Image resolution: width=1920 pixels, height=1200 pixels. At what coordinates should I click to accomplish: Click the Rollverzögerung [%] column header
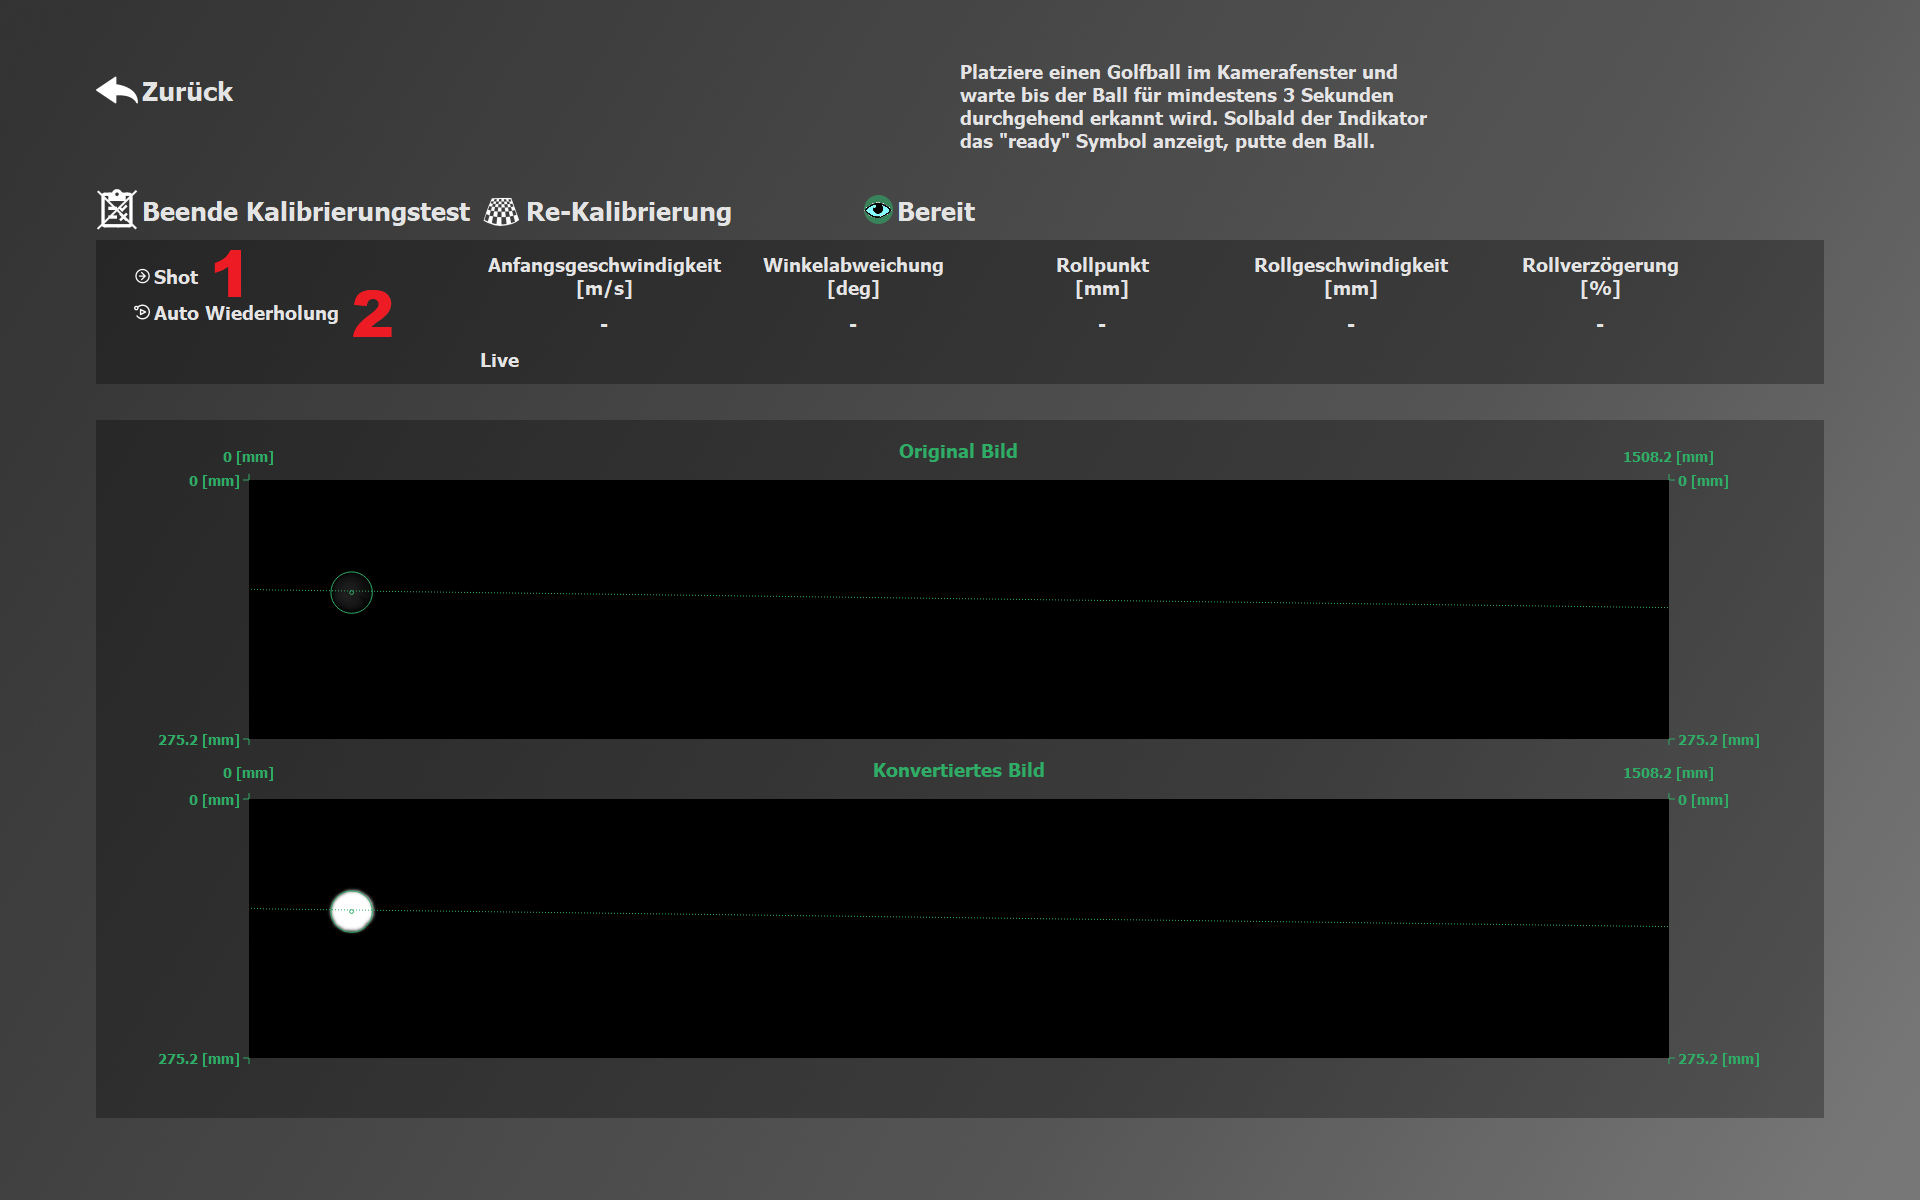pos(1600,277)
